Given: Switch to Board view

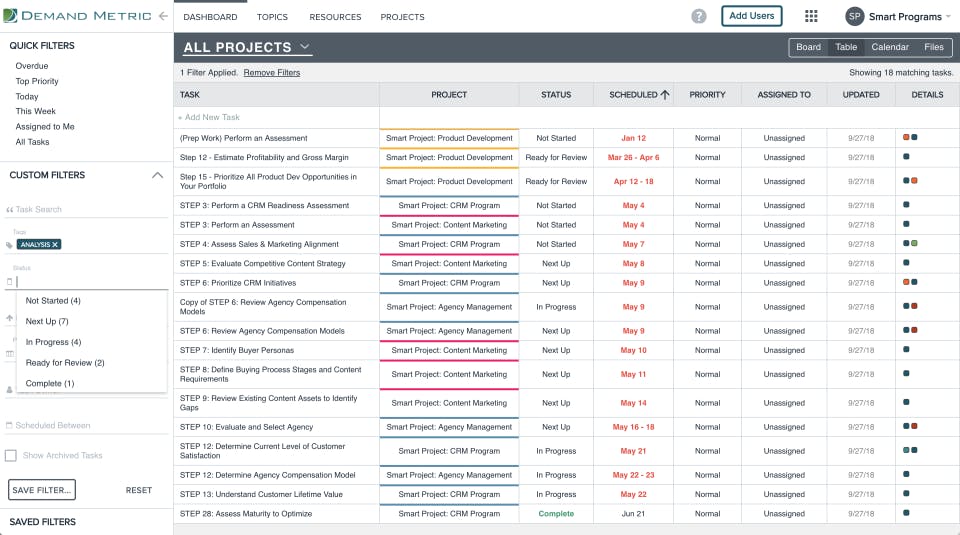Looking at the screenshot, I should coord(808,47).
